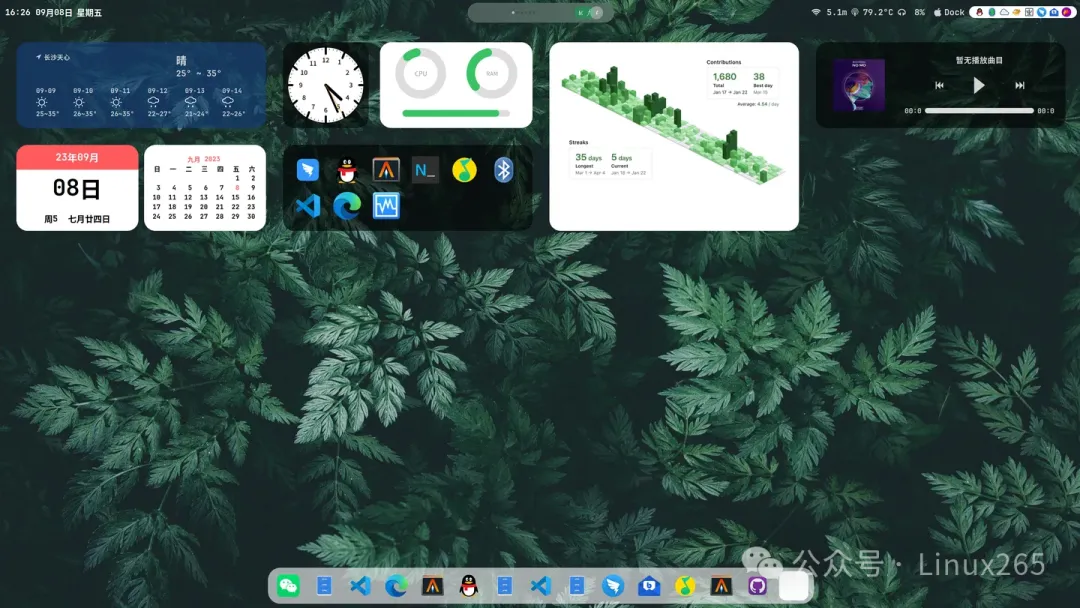
Task: Select day 15 in calendar widget
Action: (x=236, y=197)
